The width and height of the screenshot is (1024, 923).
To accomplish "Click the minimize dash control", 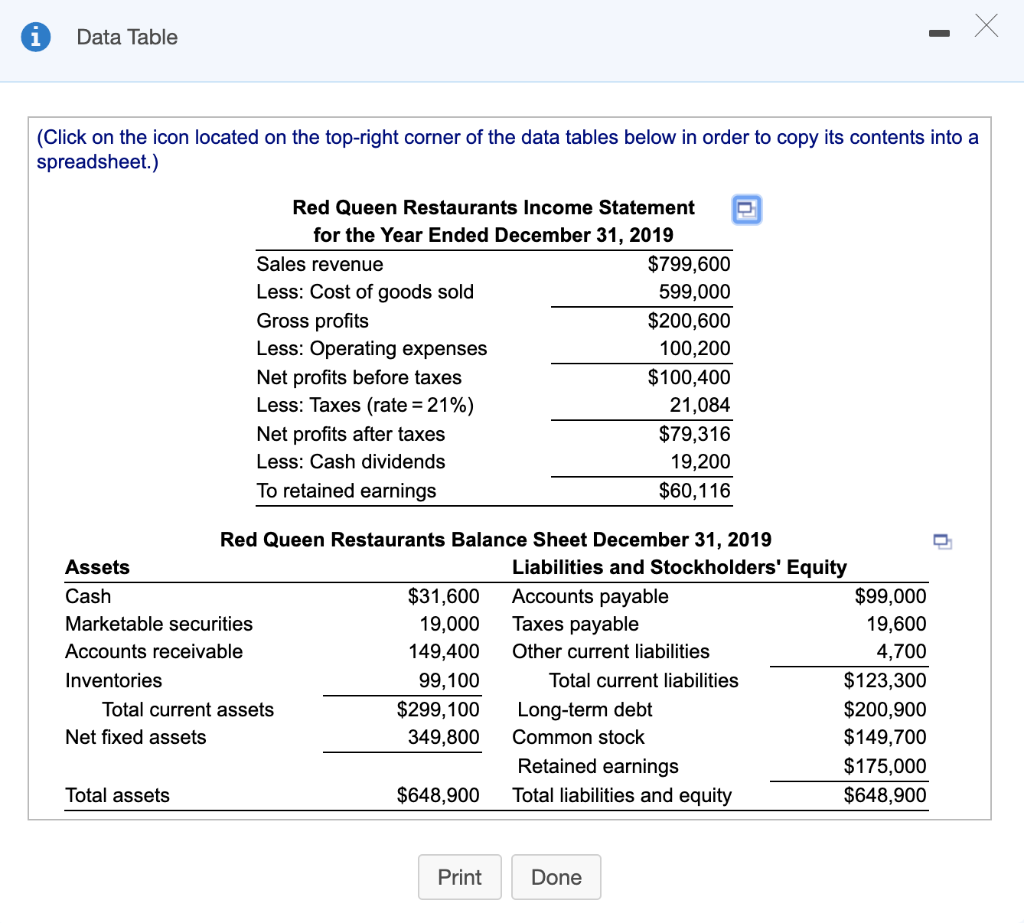I will point(938,33).
